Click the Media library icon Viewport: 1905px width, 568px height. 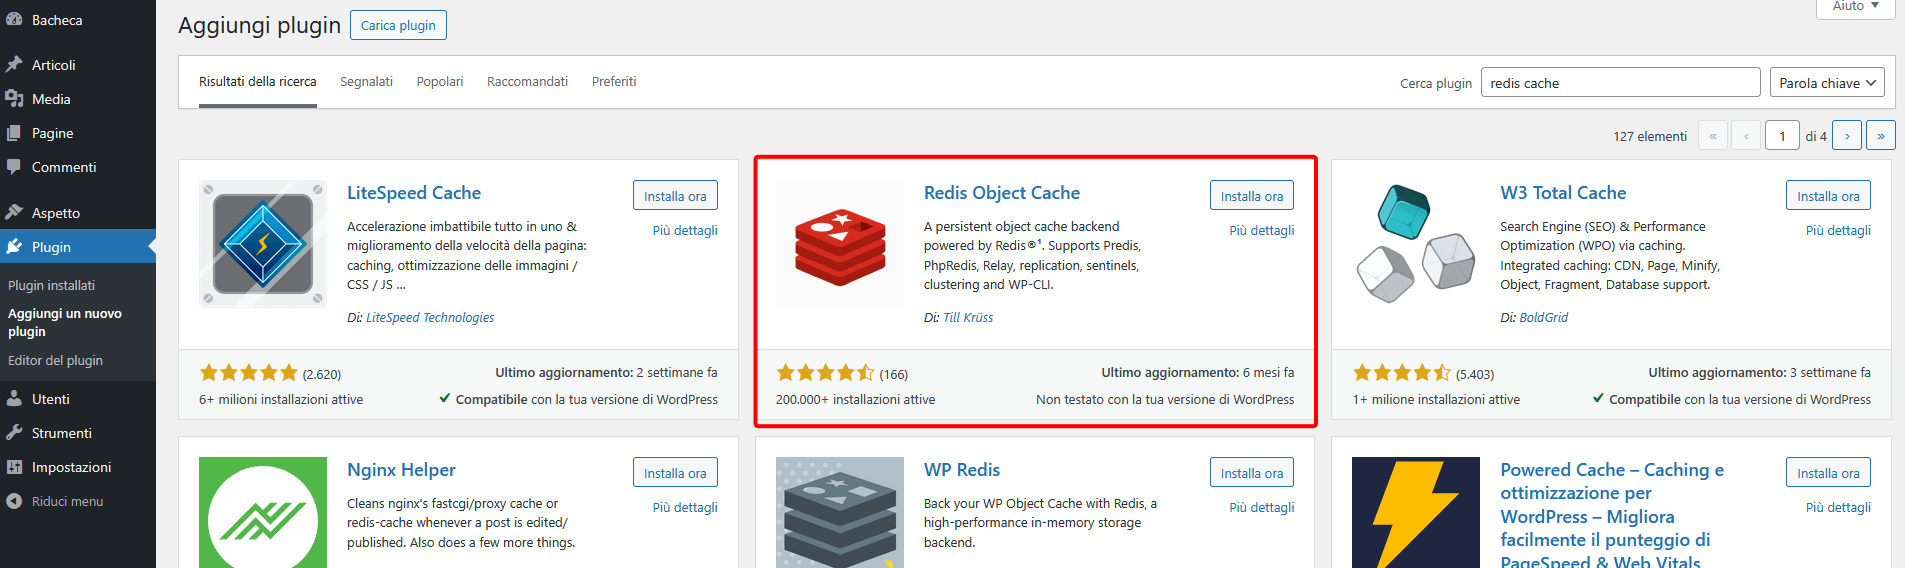tap(14, 99)
